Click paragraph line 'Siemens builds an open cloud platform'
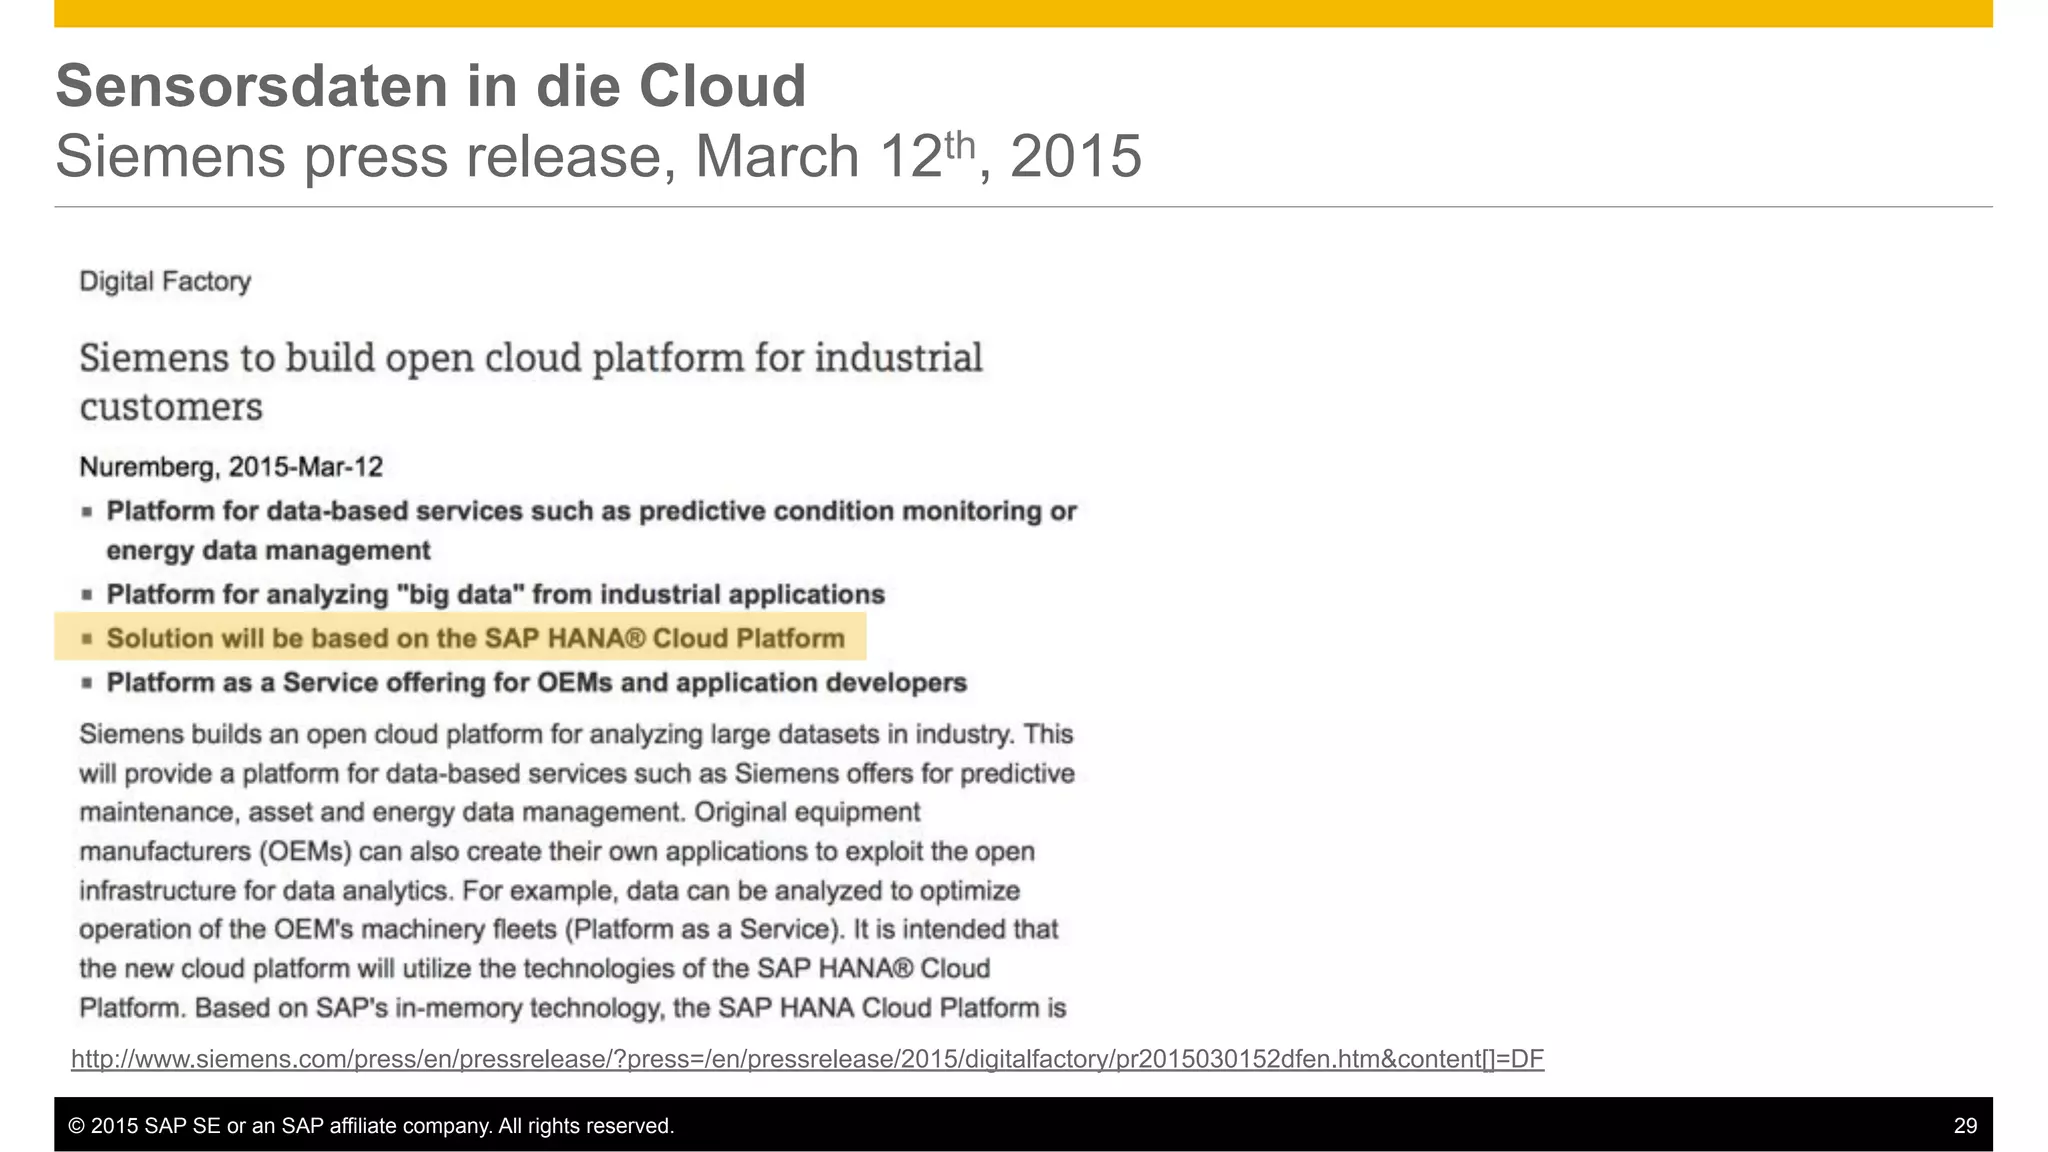The width and height of the screenshot is (2048, 1152). (x=576, y=734)
